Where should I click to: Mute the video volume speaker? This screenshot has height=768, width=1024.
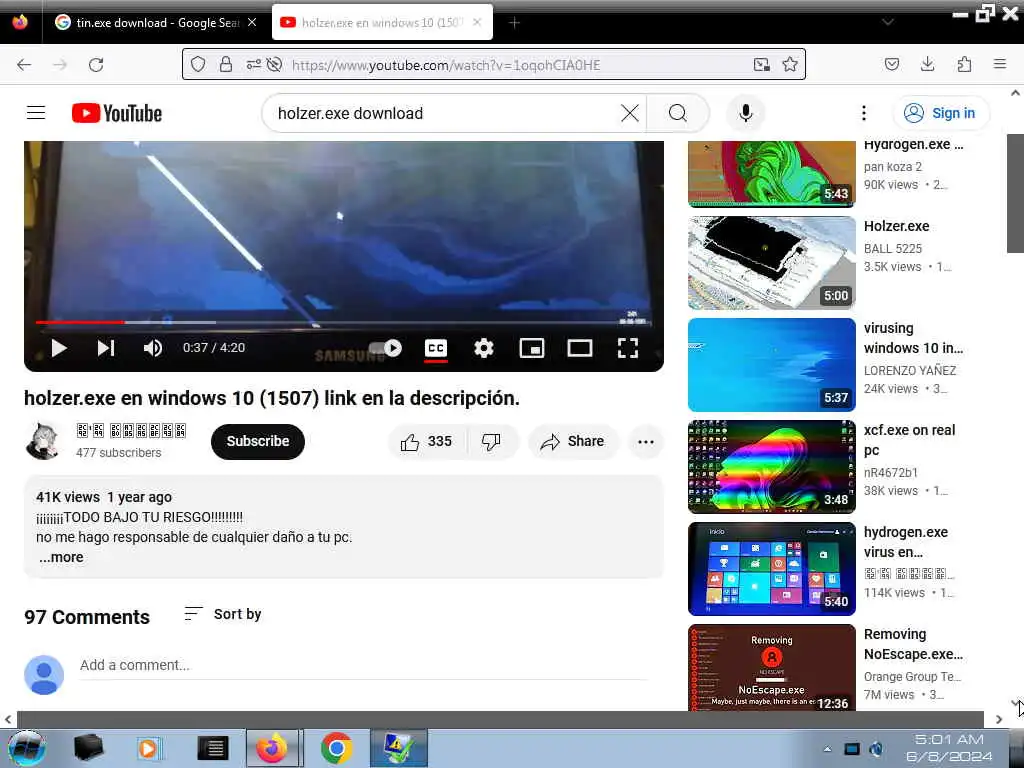pos(153,348)
